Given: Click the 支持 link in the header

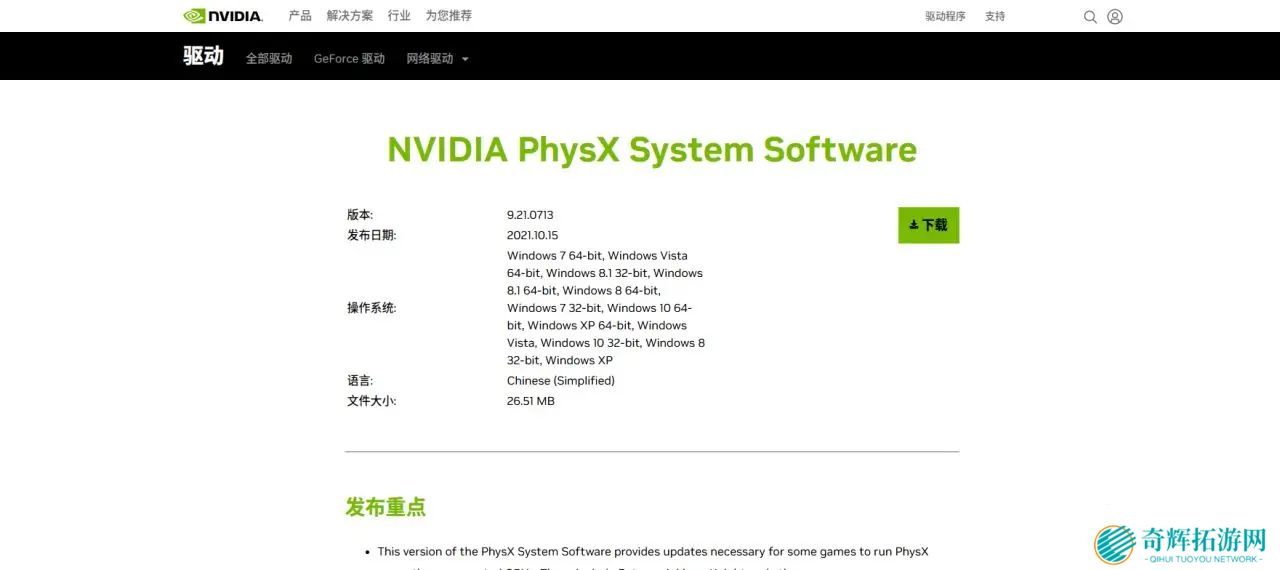Looking at the screenshot, I should tap(995, 17).
